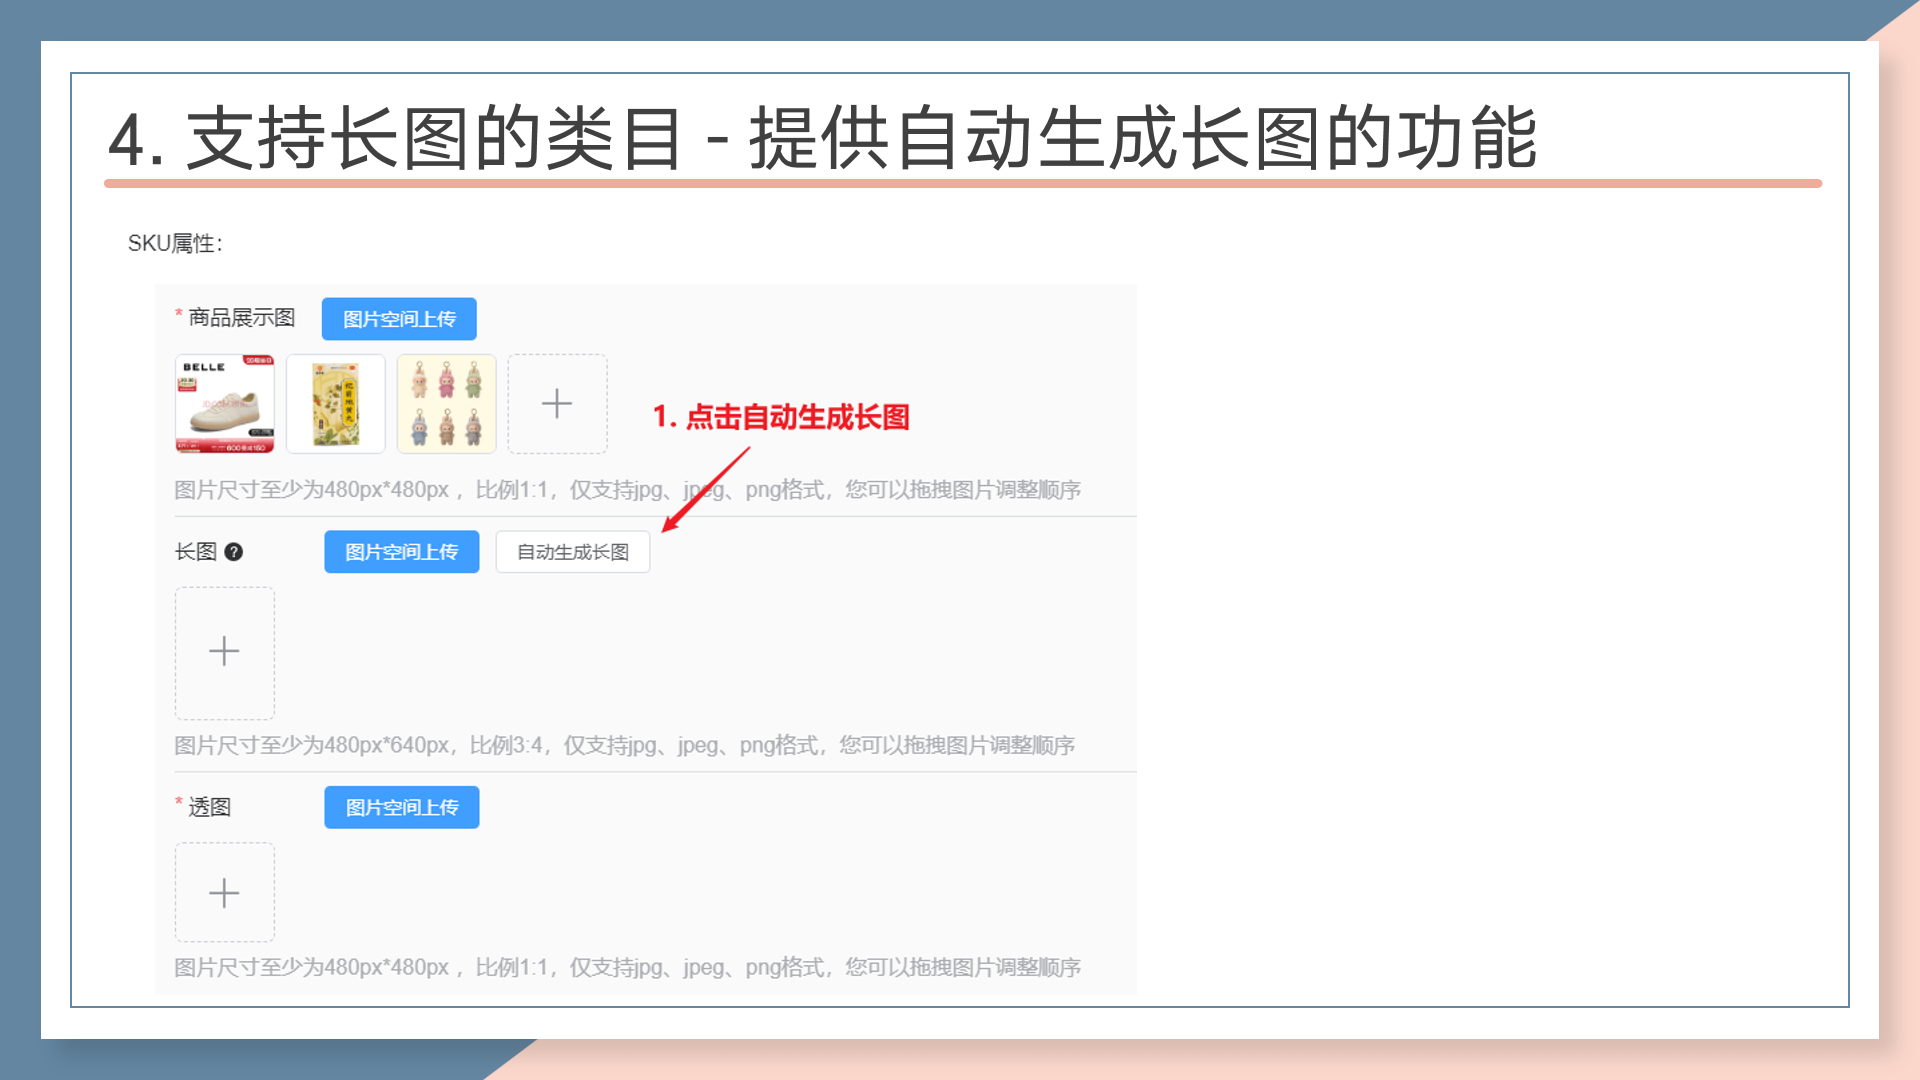
Task: Click the plus upload box under 透图
Action: coord(224,892)
